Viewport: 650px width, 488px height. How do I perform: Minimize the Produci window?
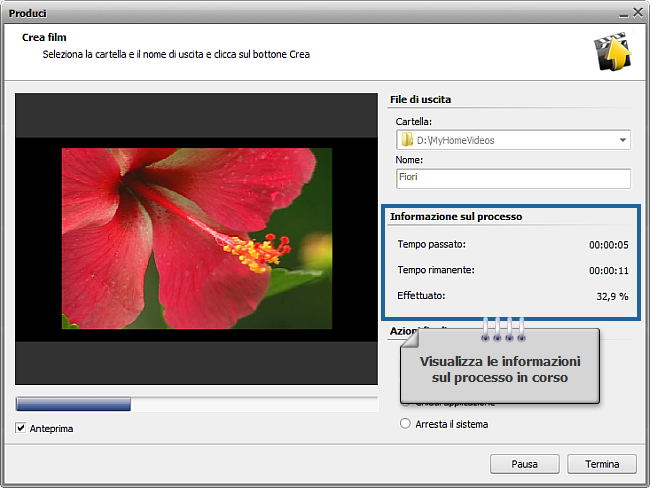[621, 13]
